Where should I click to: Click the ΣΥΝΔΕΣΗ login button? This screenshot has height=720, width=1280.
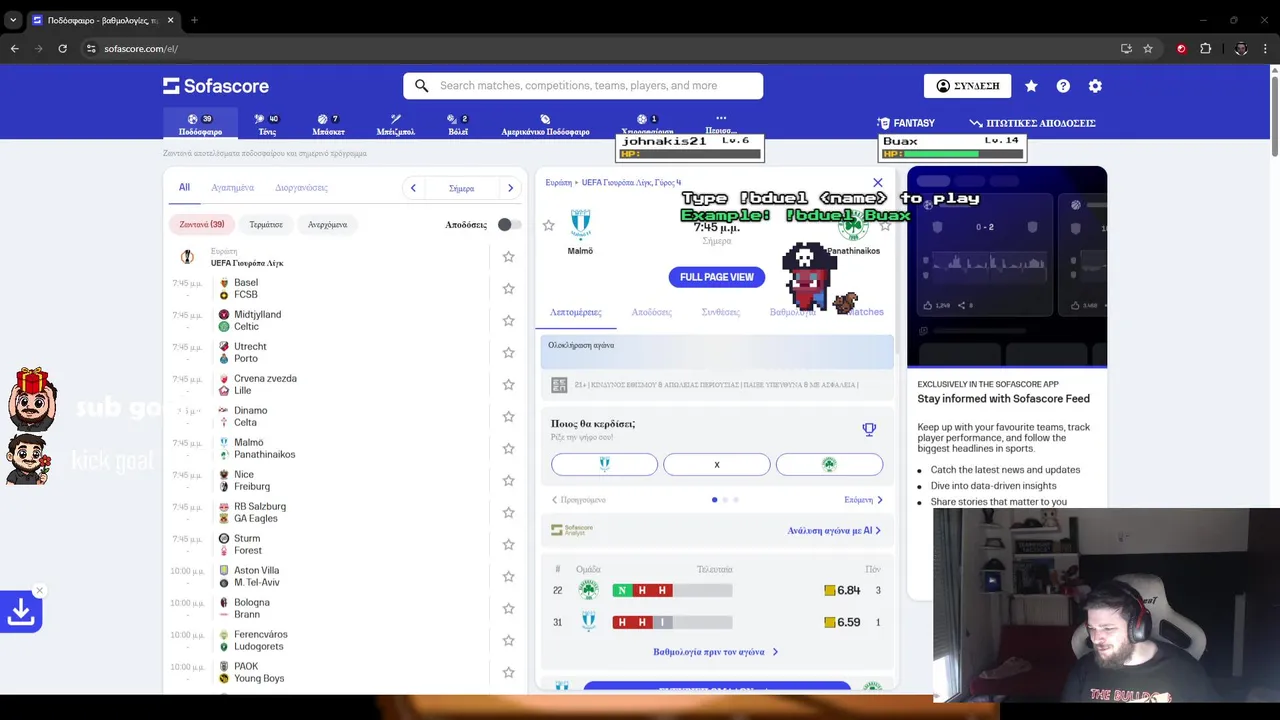click(x=967, y=86)
